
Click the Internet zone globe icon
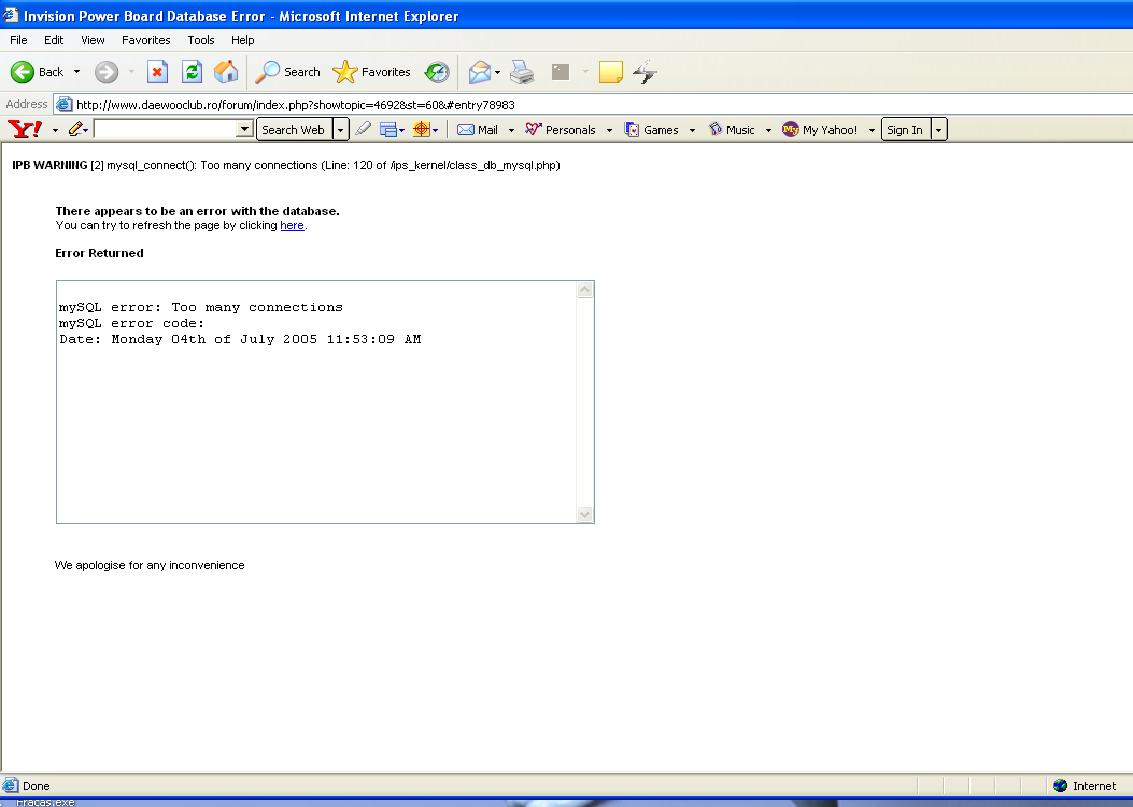click(1060, 785)
